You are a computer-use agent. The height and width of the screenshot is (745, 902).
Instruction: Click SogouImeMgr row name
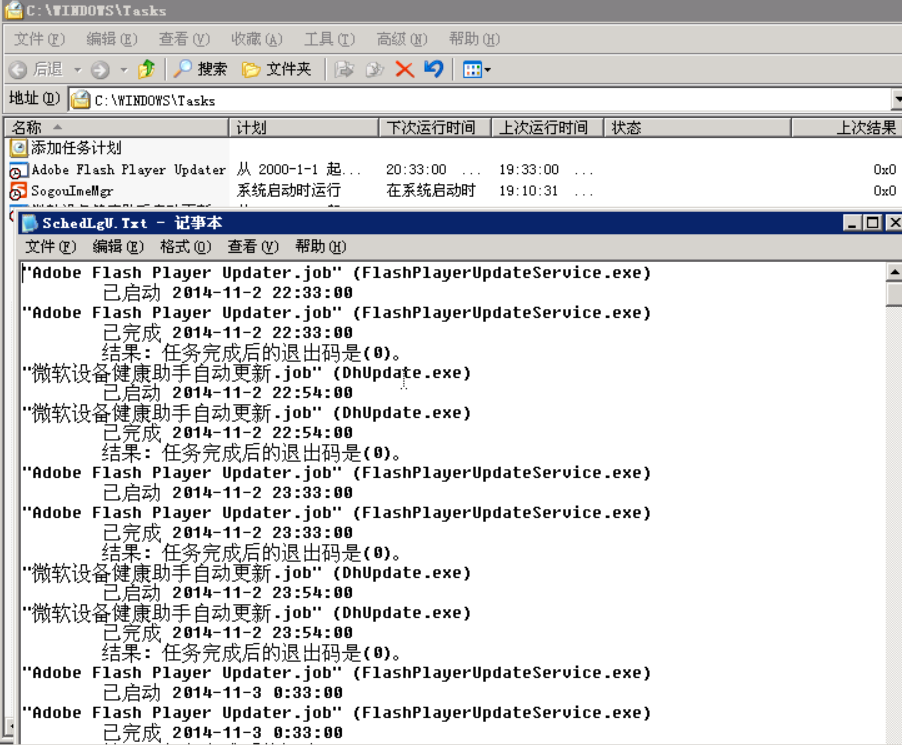tap(72, 191)
